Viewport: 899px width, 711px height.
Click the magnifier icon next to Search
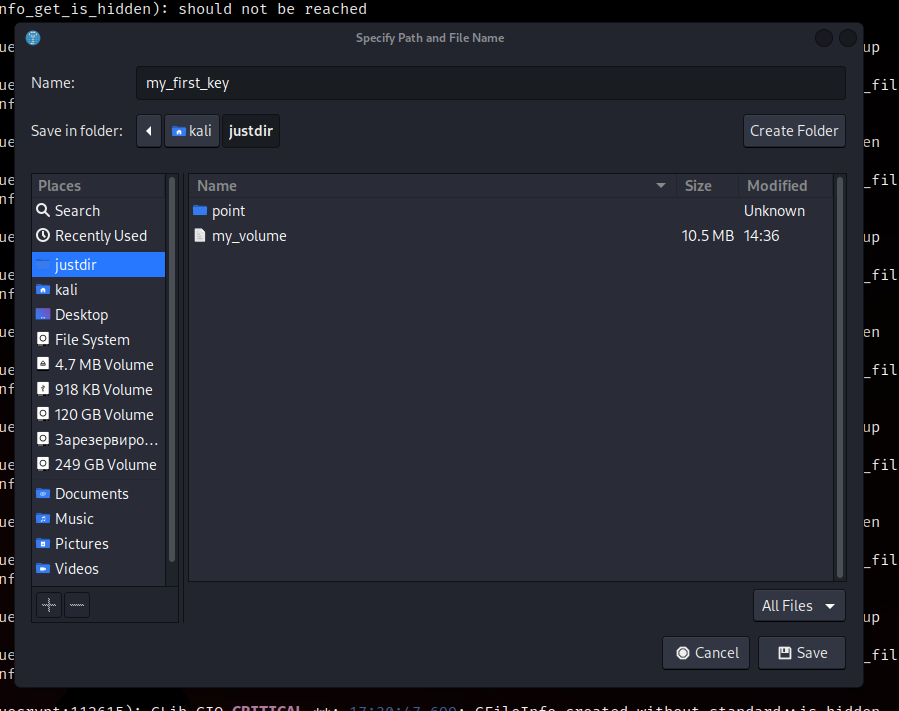coord(43,210)
